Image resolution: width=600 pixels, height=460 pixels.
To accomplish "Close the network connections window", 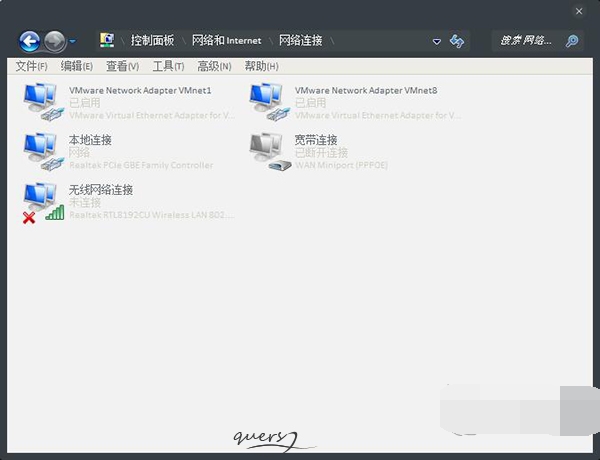I will click(579, 11).
